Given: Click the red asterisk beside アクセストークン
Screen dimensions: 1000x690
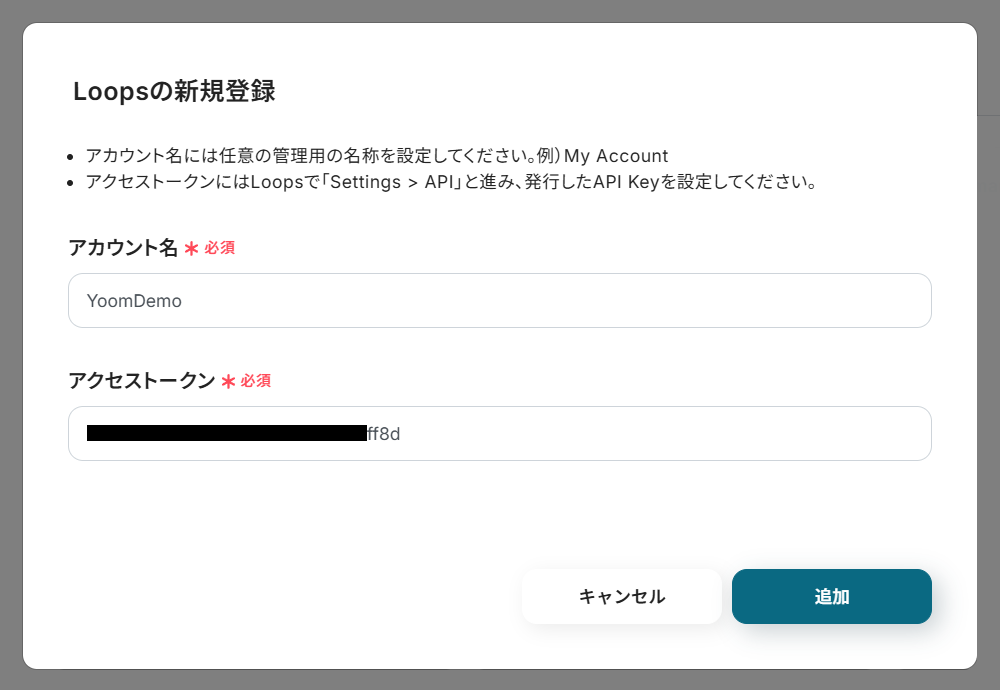Looking at the screenshot, I should click(228, 382).
